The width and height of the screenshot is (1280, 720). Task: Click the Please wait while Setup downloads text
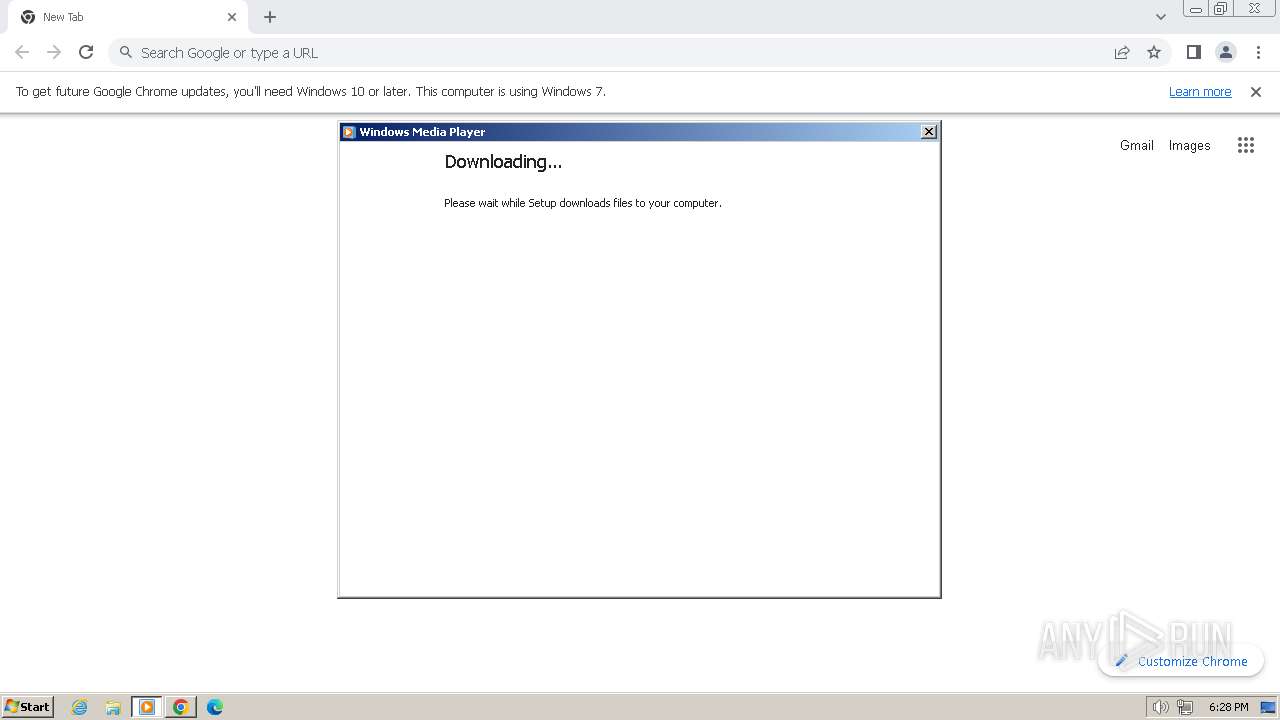(x=583, y=203)
